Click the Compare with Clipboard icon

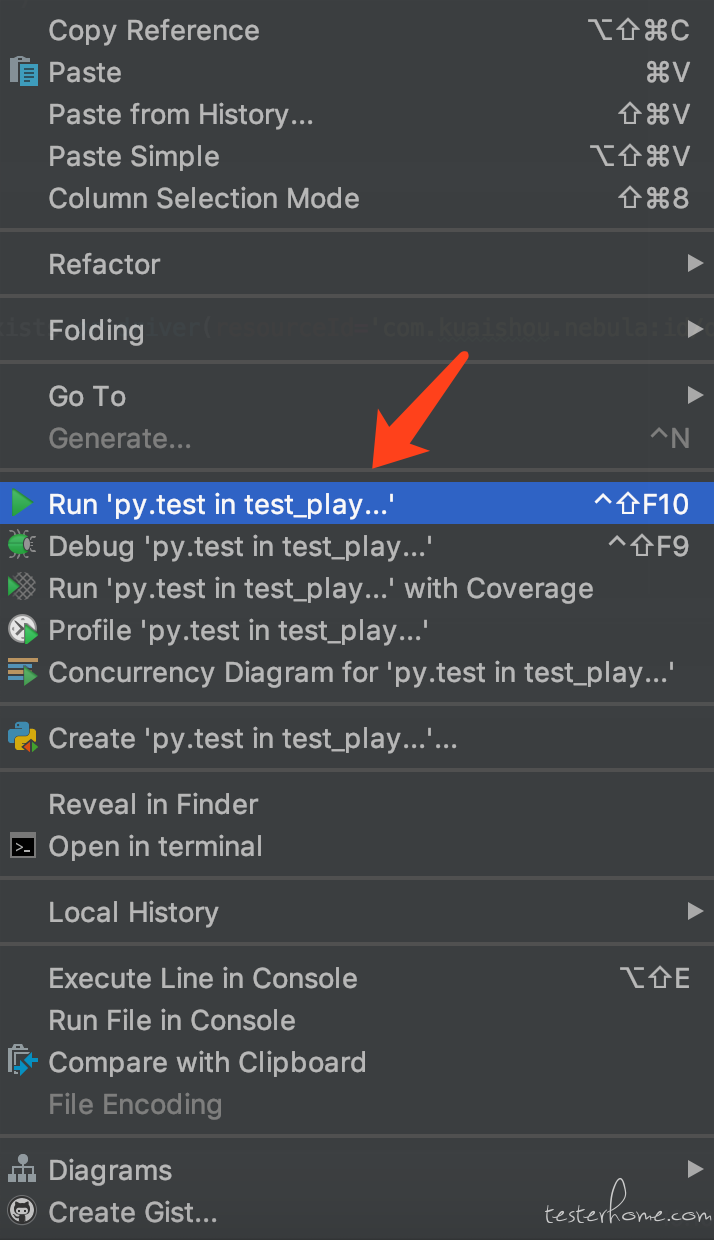click(x=22, y=1062)
